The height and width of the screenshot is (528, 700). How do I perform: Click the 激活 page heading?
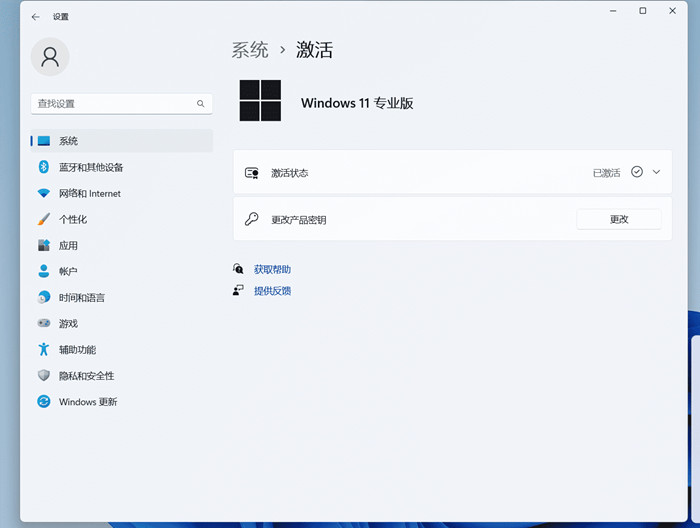pos(314,50)
